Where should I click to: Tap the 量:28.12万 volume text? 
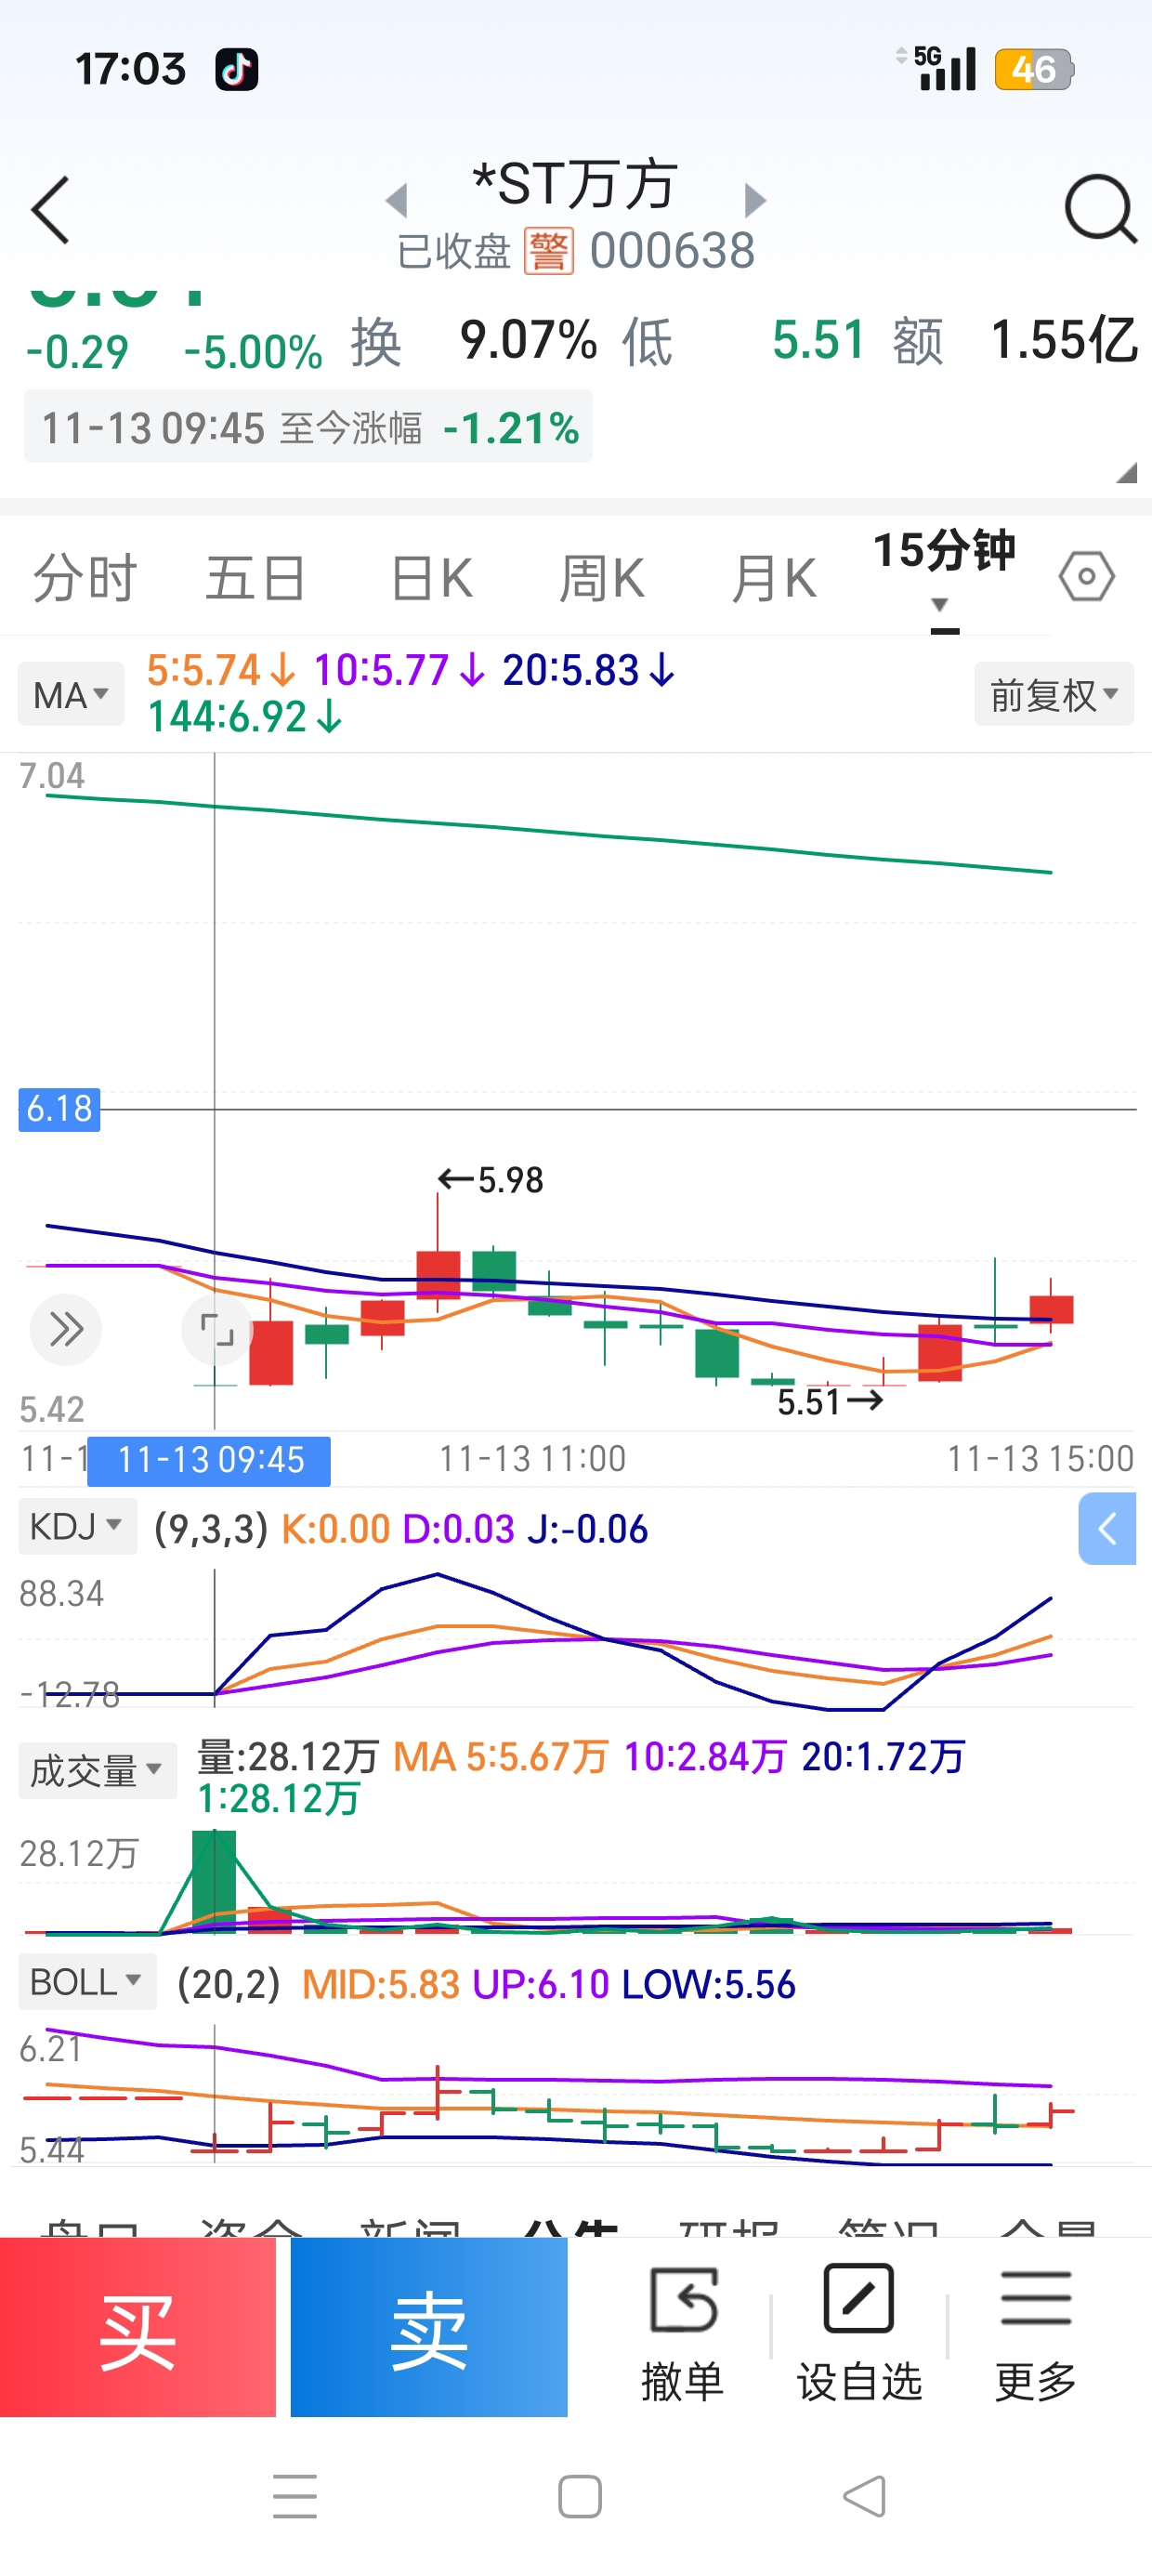[x=288, y=1756]
